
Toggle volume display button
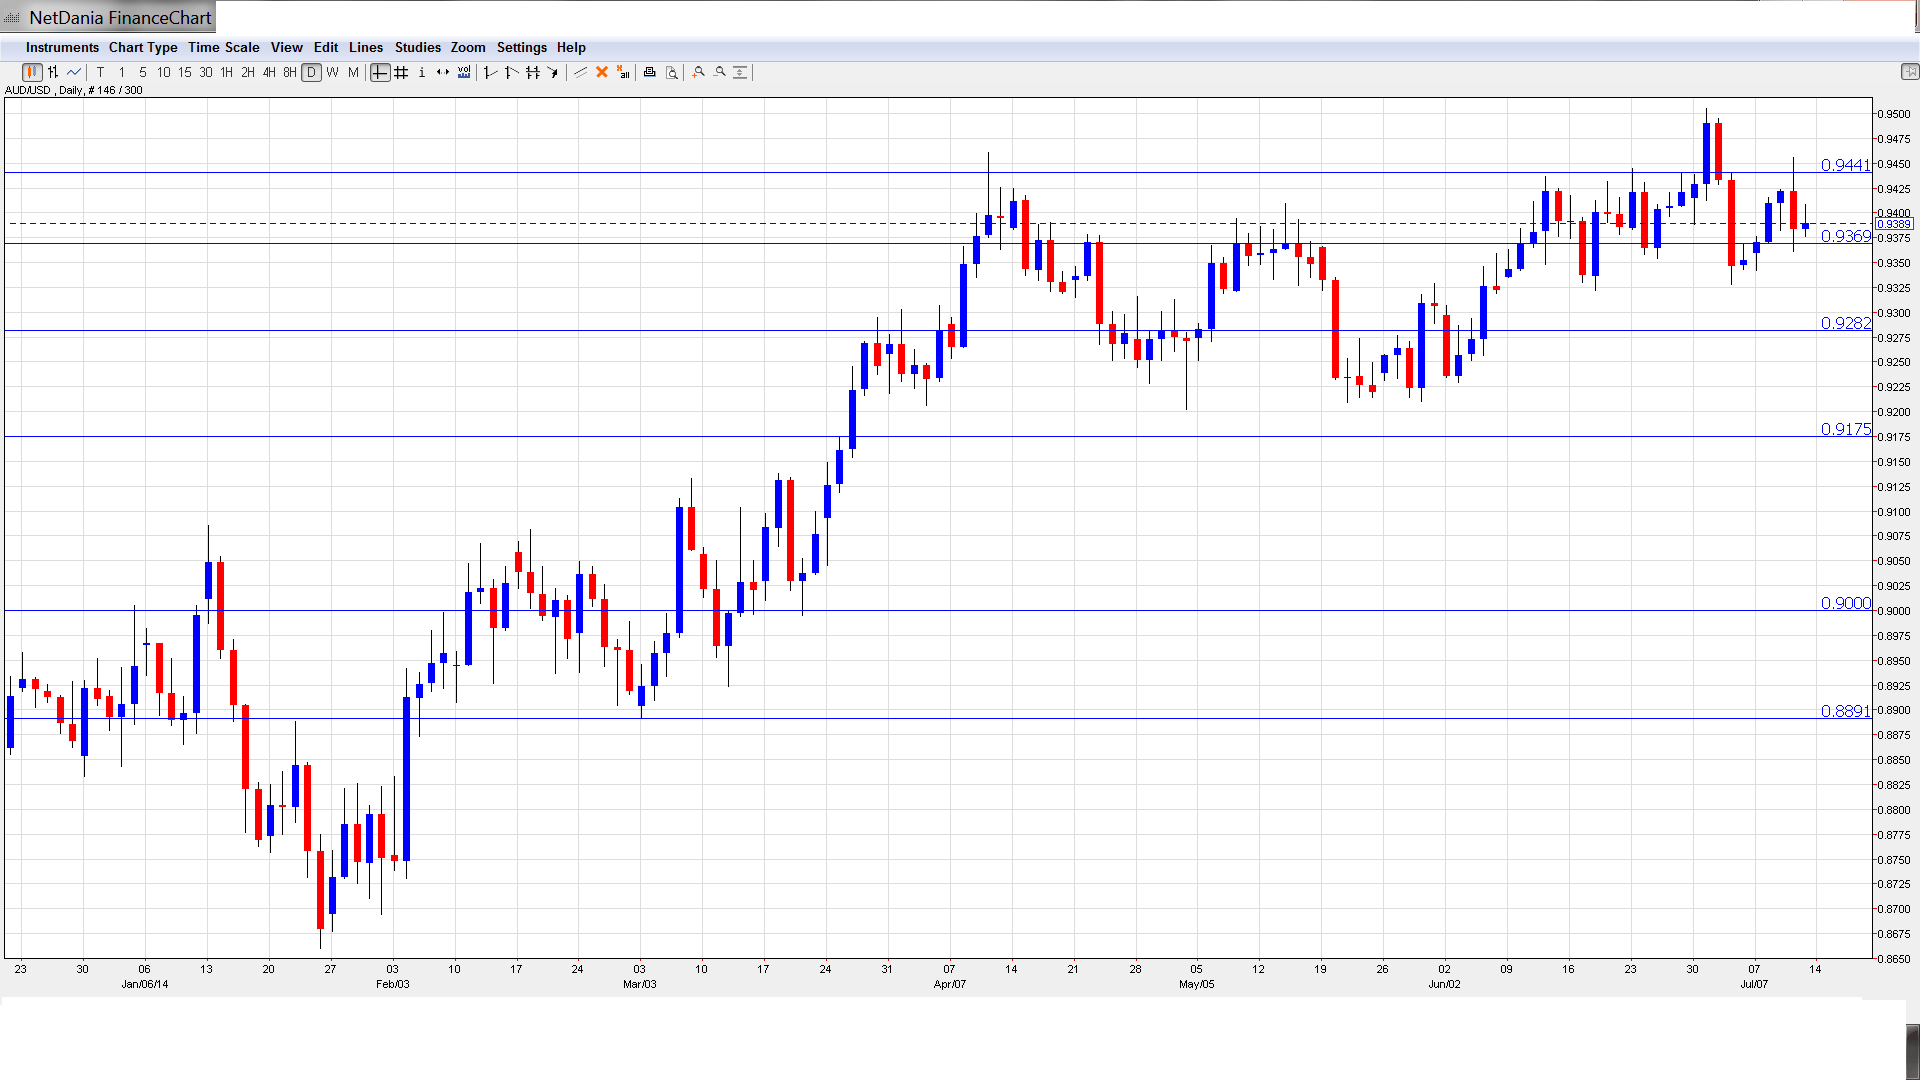[x=464, y=72]
